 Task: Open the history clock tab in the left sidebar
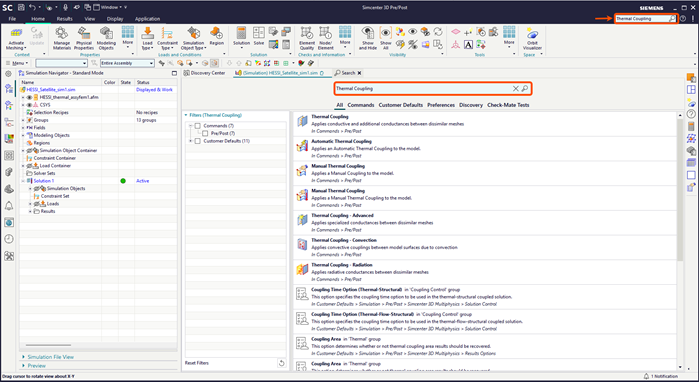tap(9, 239)
